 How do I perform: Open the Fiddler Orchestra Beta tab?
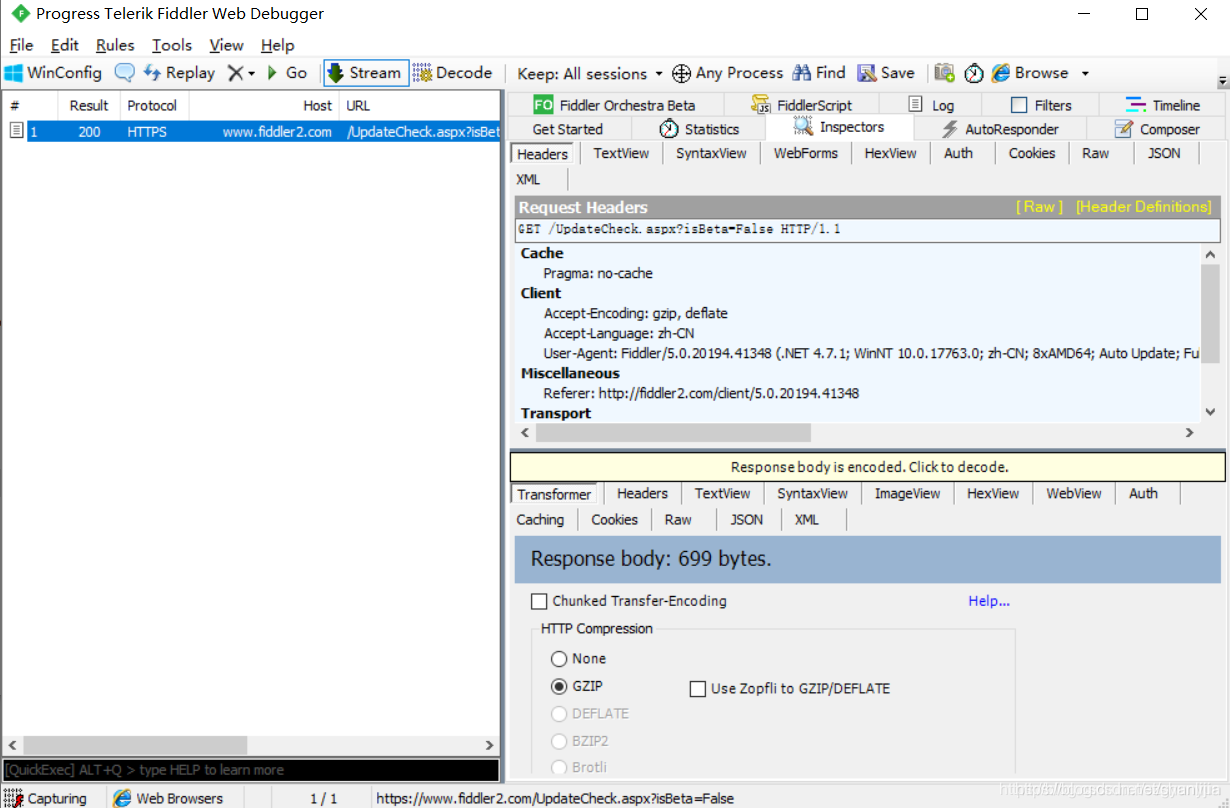click(614, 105)
